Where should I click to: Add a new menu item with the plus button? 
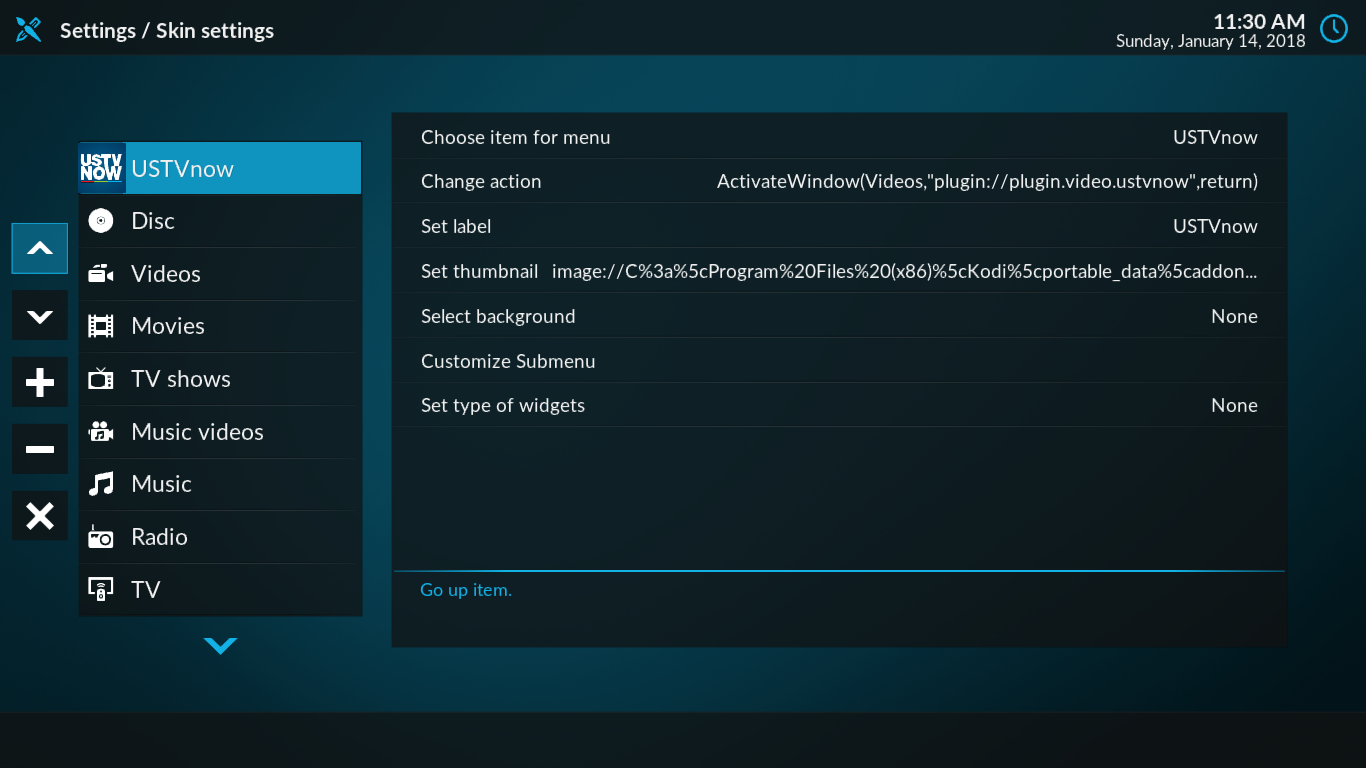[x=39, y=382]
